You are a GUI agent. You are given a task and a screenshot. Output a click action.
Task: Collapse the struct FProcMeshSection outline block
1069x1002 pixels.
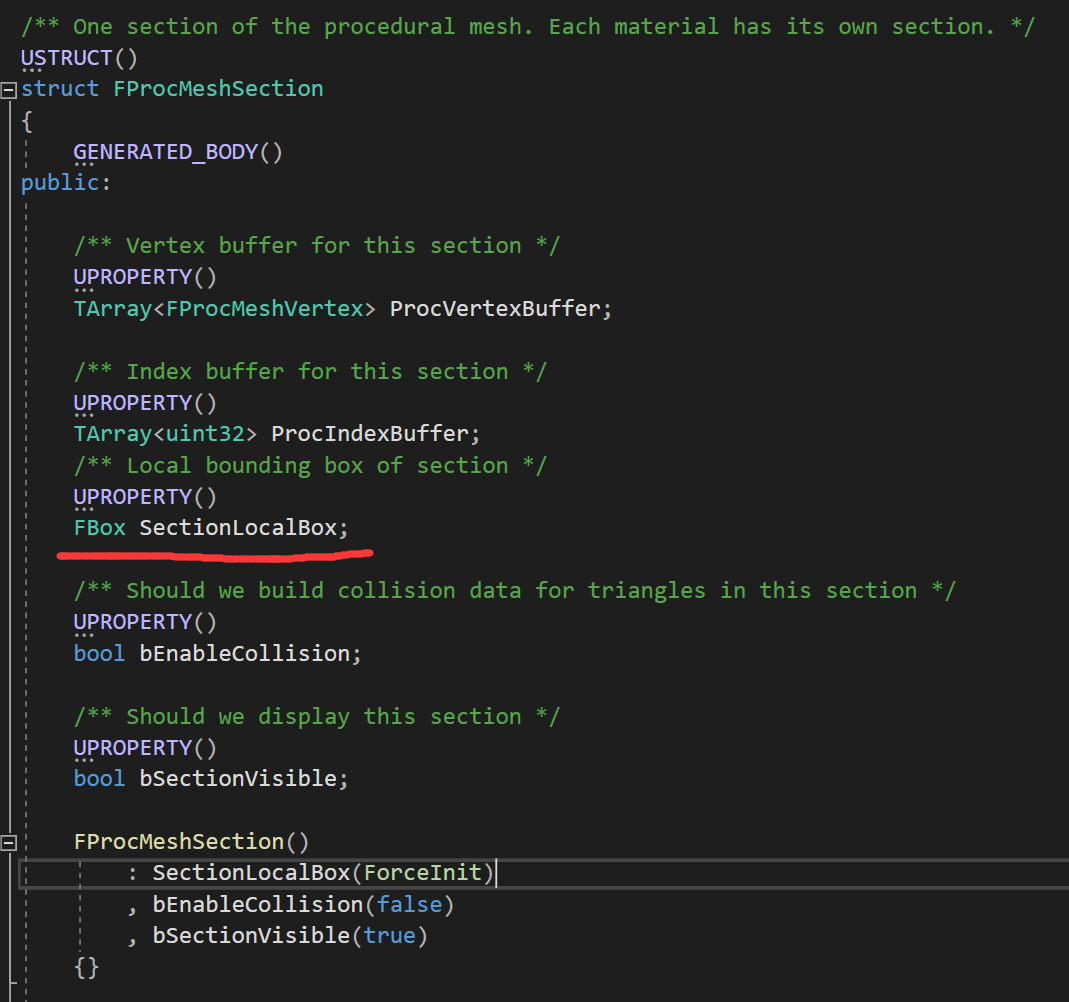pos(8,90)
